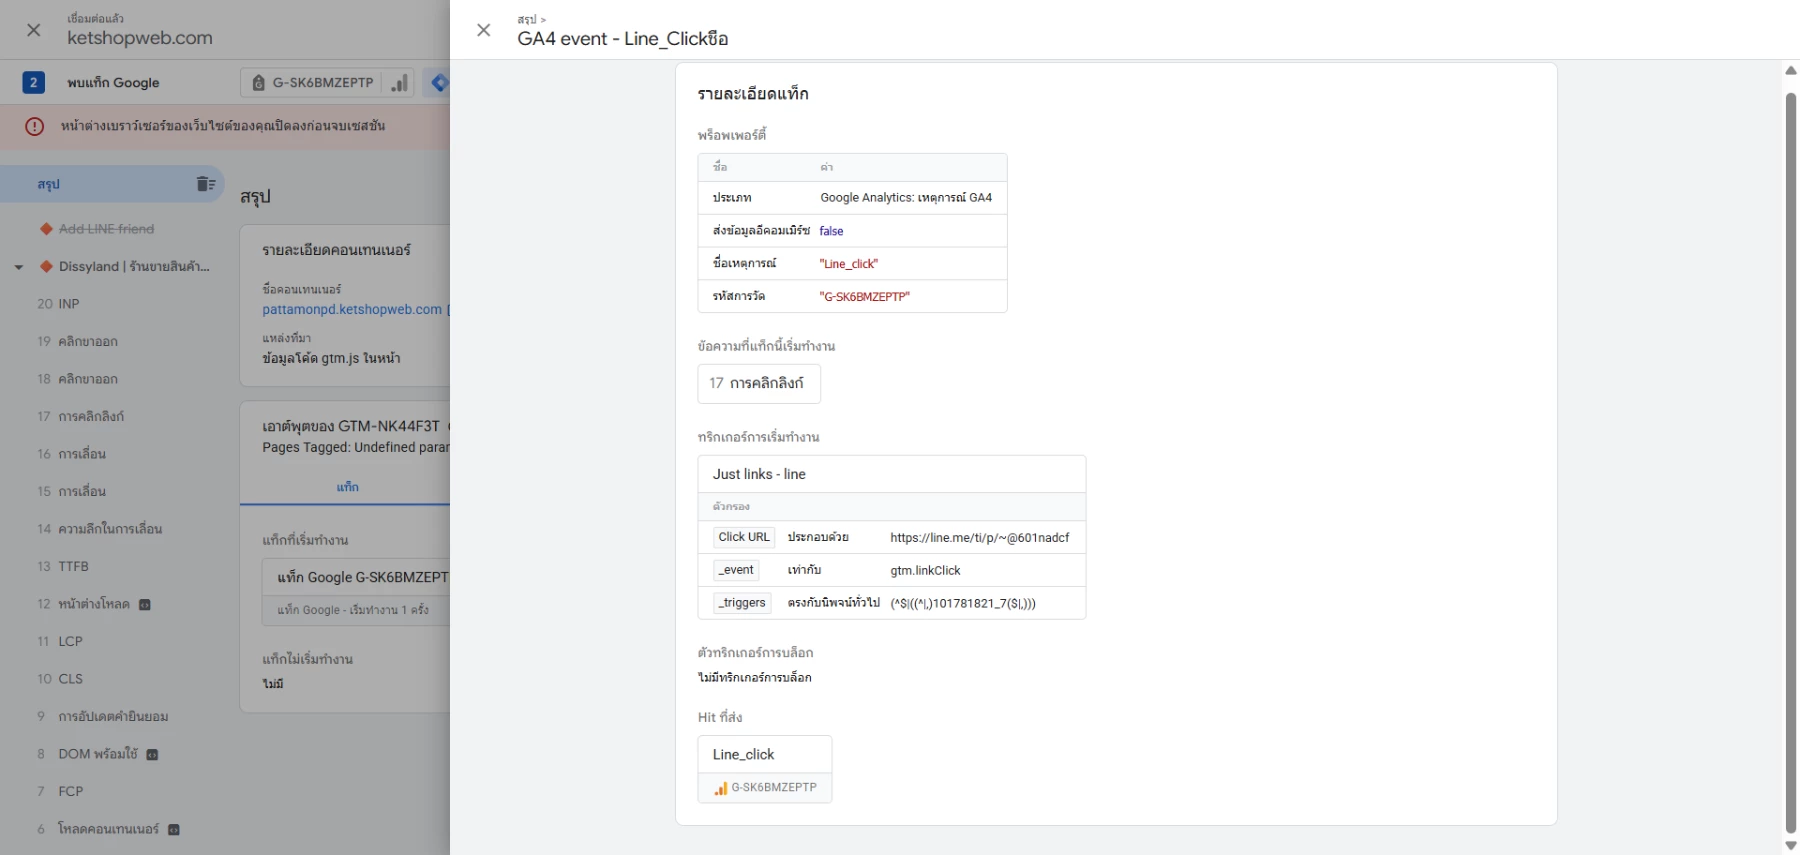Click the badge icon next to DOM พร้อมใช้
The image size is (1800, 855).
[152, 755]
